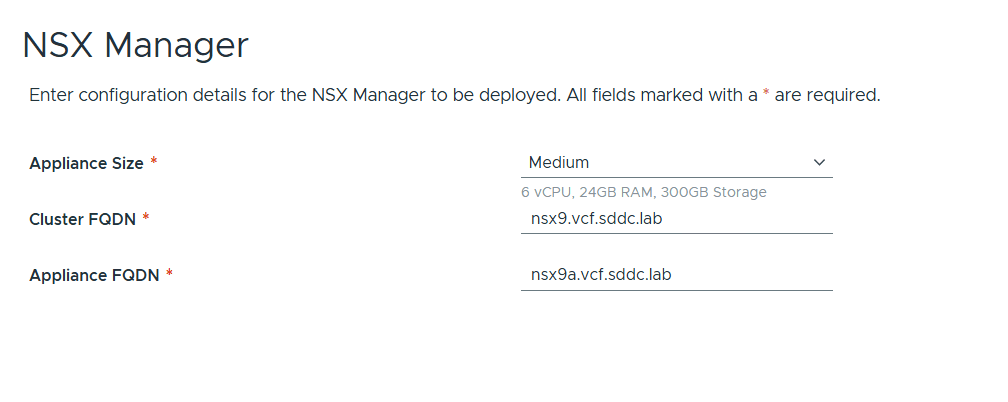Place cursor in nsx9.vcf.sddc.lab text
Viewport: 1008px width, 402px height.
point(595,218)
